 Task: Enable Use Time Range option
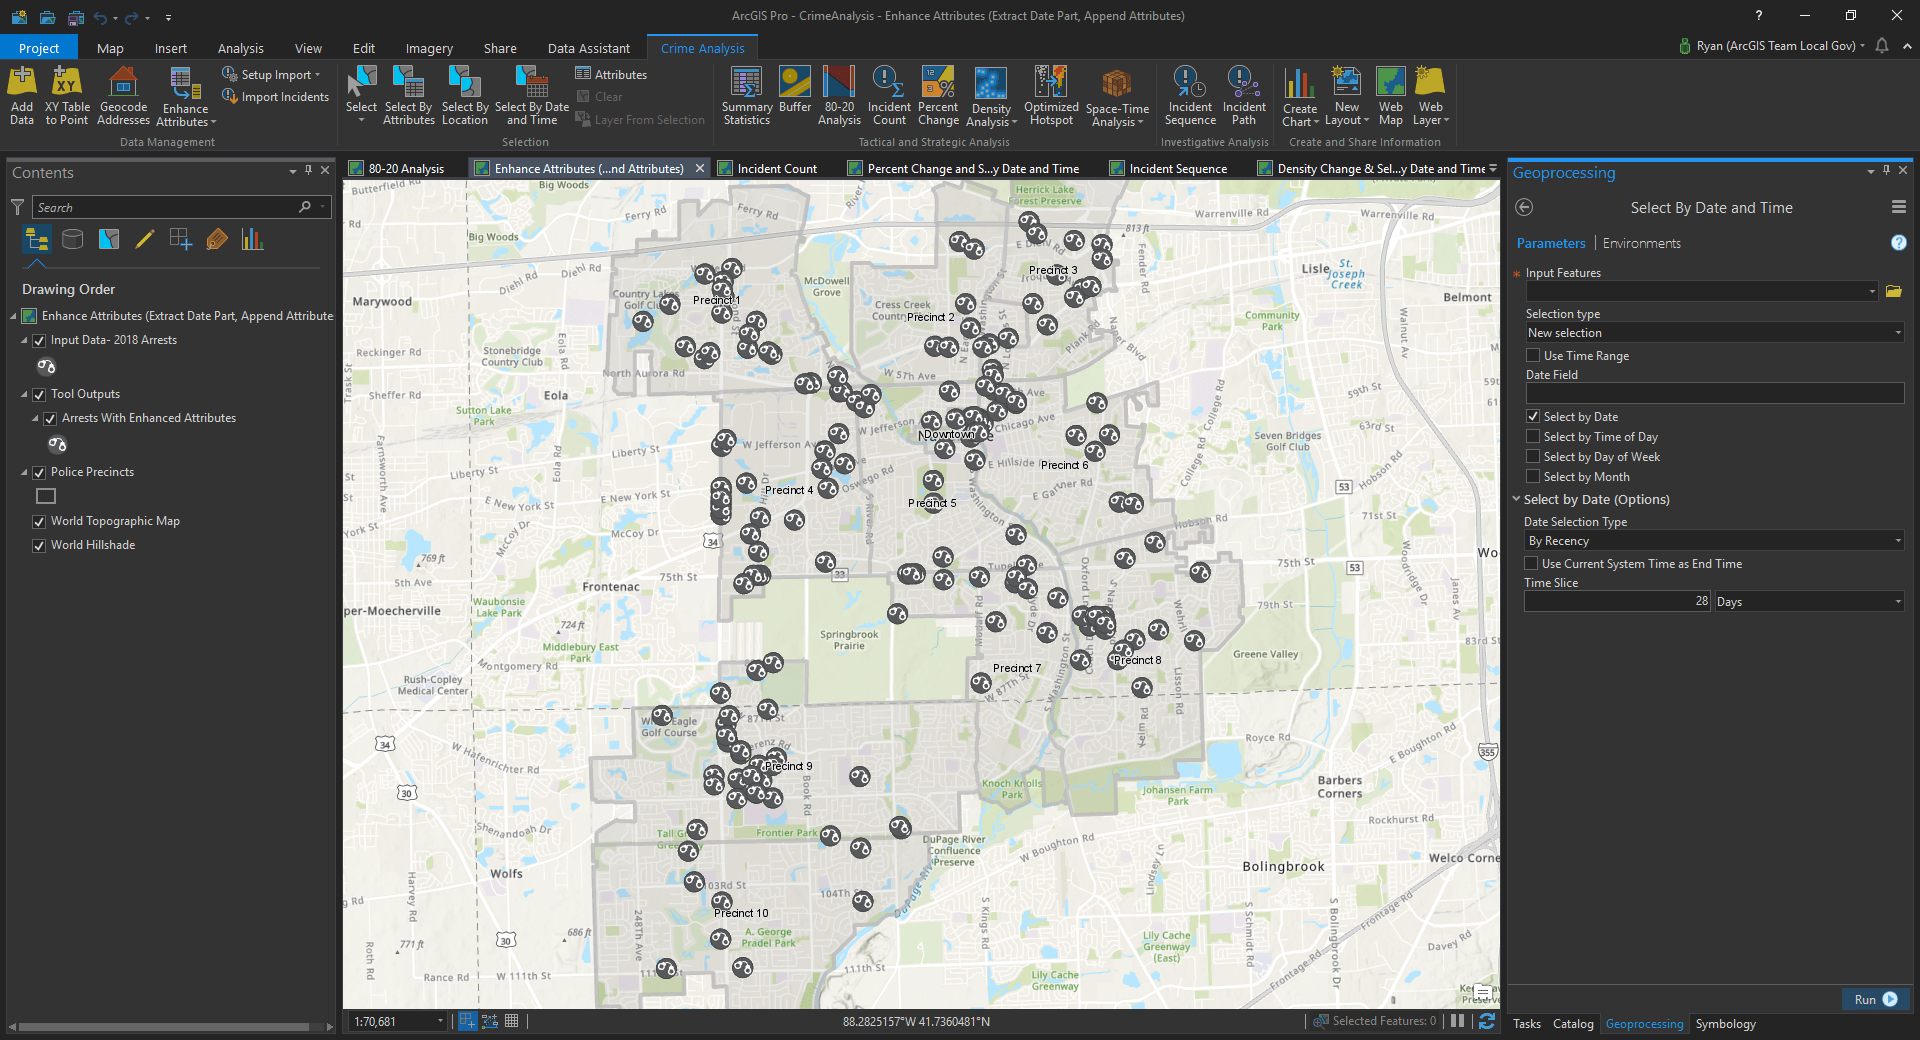pyautogui.click(x=1533, y=355)
